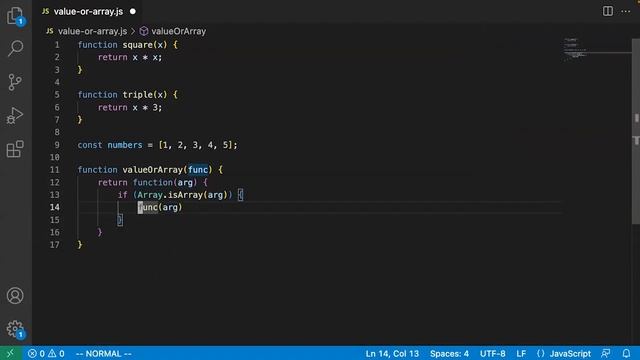The width and height of the screenshot is (640, 360).
Task: Click line number 1 in gutter
Action: [x=57, y=45]
